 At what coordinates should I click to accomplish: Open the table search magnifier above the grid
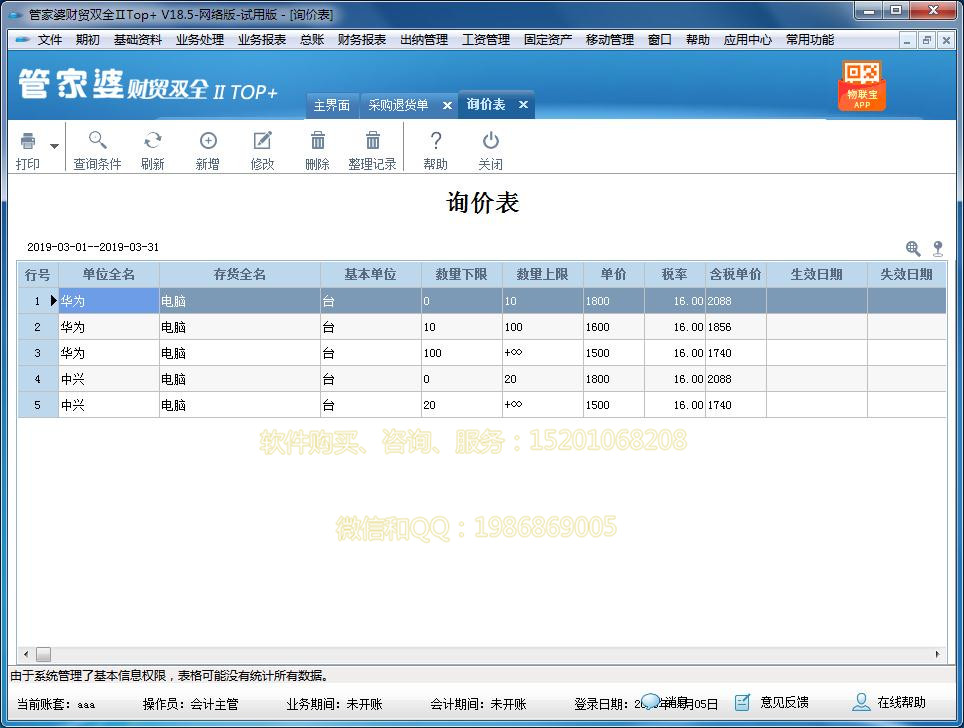(x=914, y=247)
